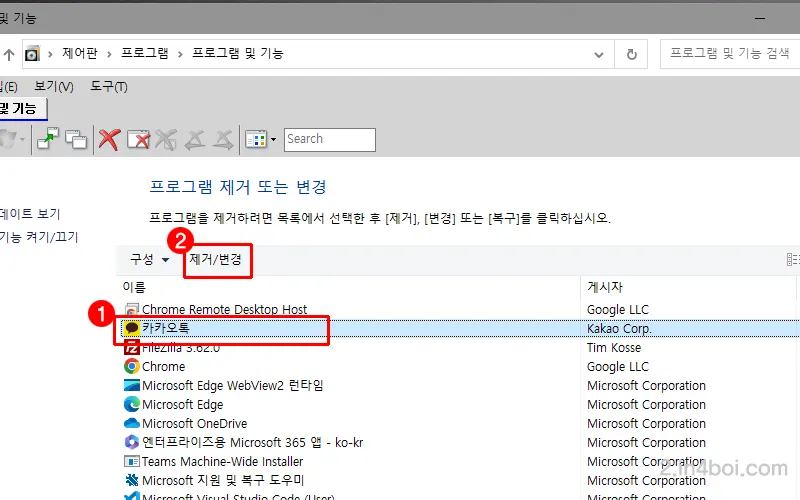Expand the address bar history dropdown
Image resolution: width=800 pixels, height=500 pixels.
[x=599, y=54]
